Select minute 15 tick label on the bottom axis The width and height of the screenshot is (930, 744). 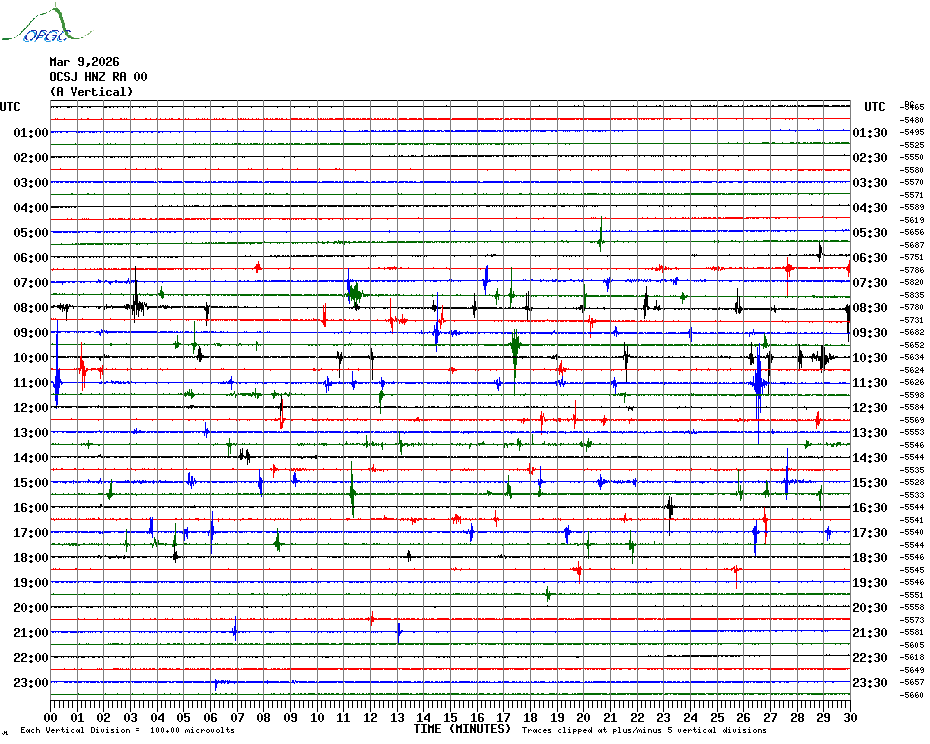(x=451, y=717)
